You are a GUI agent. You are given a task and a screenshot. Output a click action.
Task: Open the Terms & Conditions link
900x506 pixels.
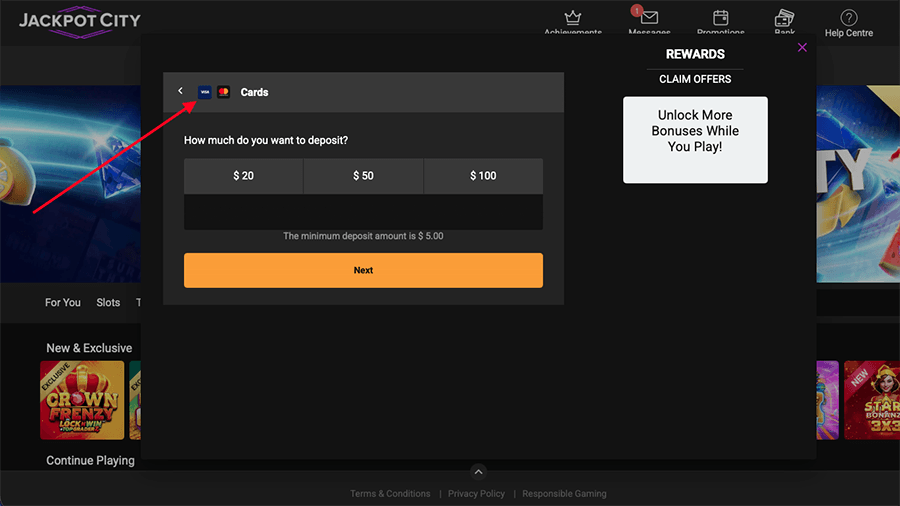tap(390, 493)
